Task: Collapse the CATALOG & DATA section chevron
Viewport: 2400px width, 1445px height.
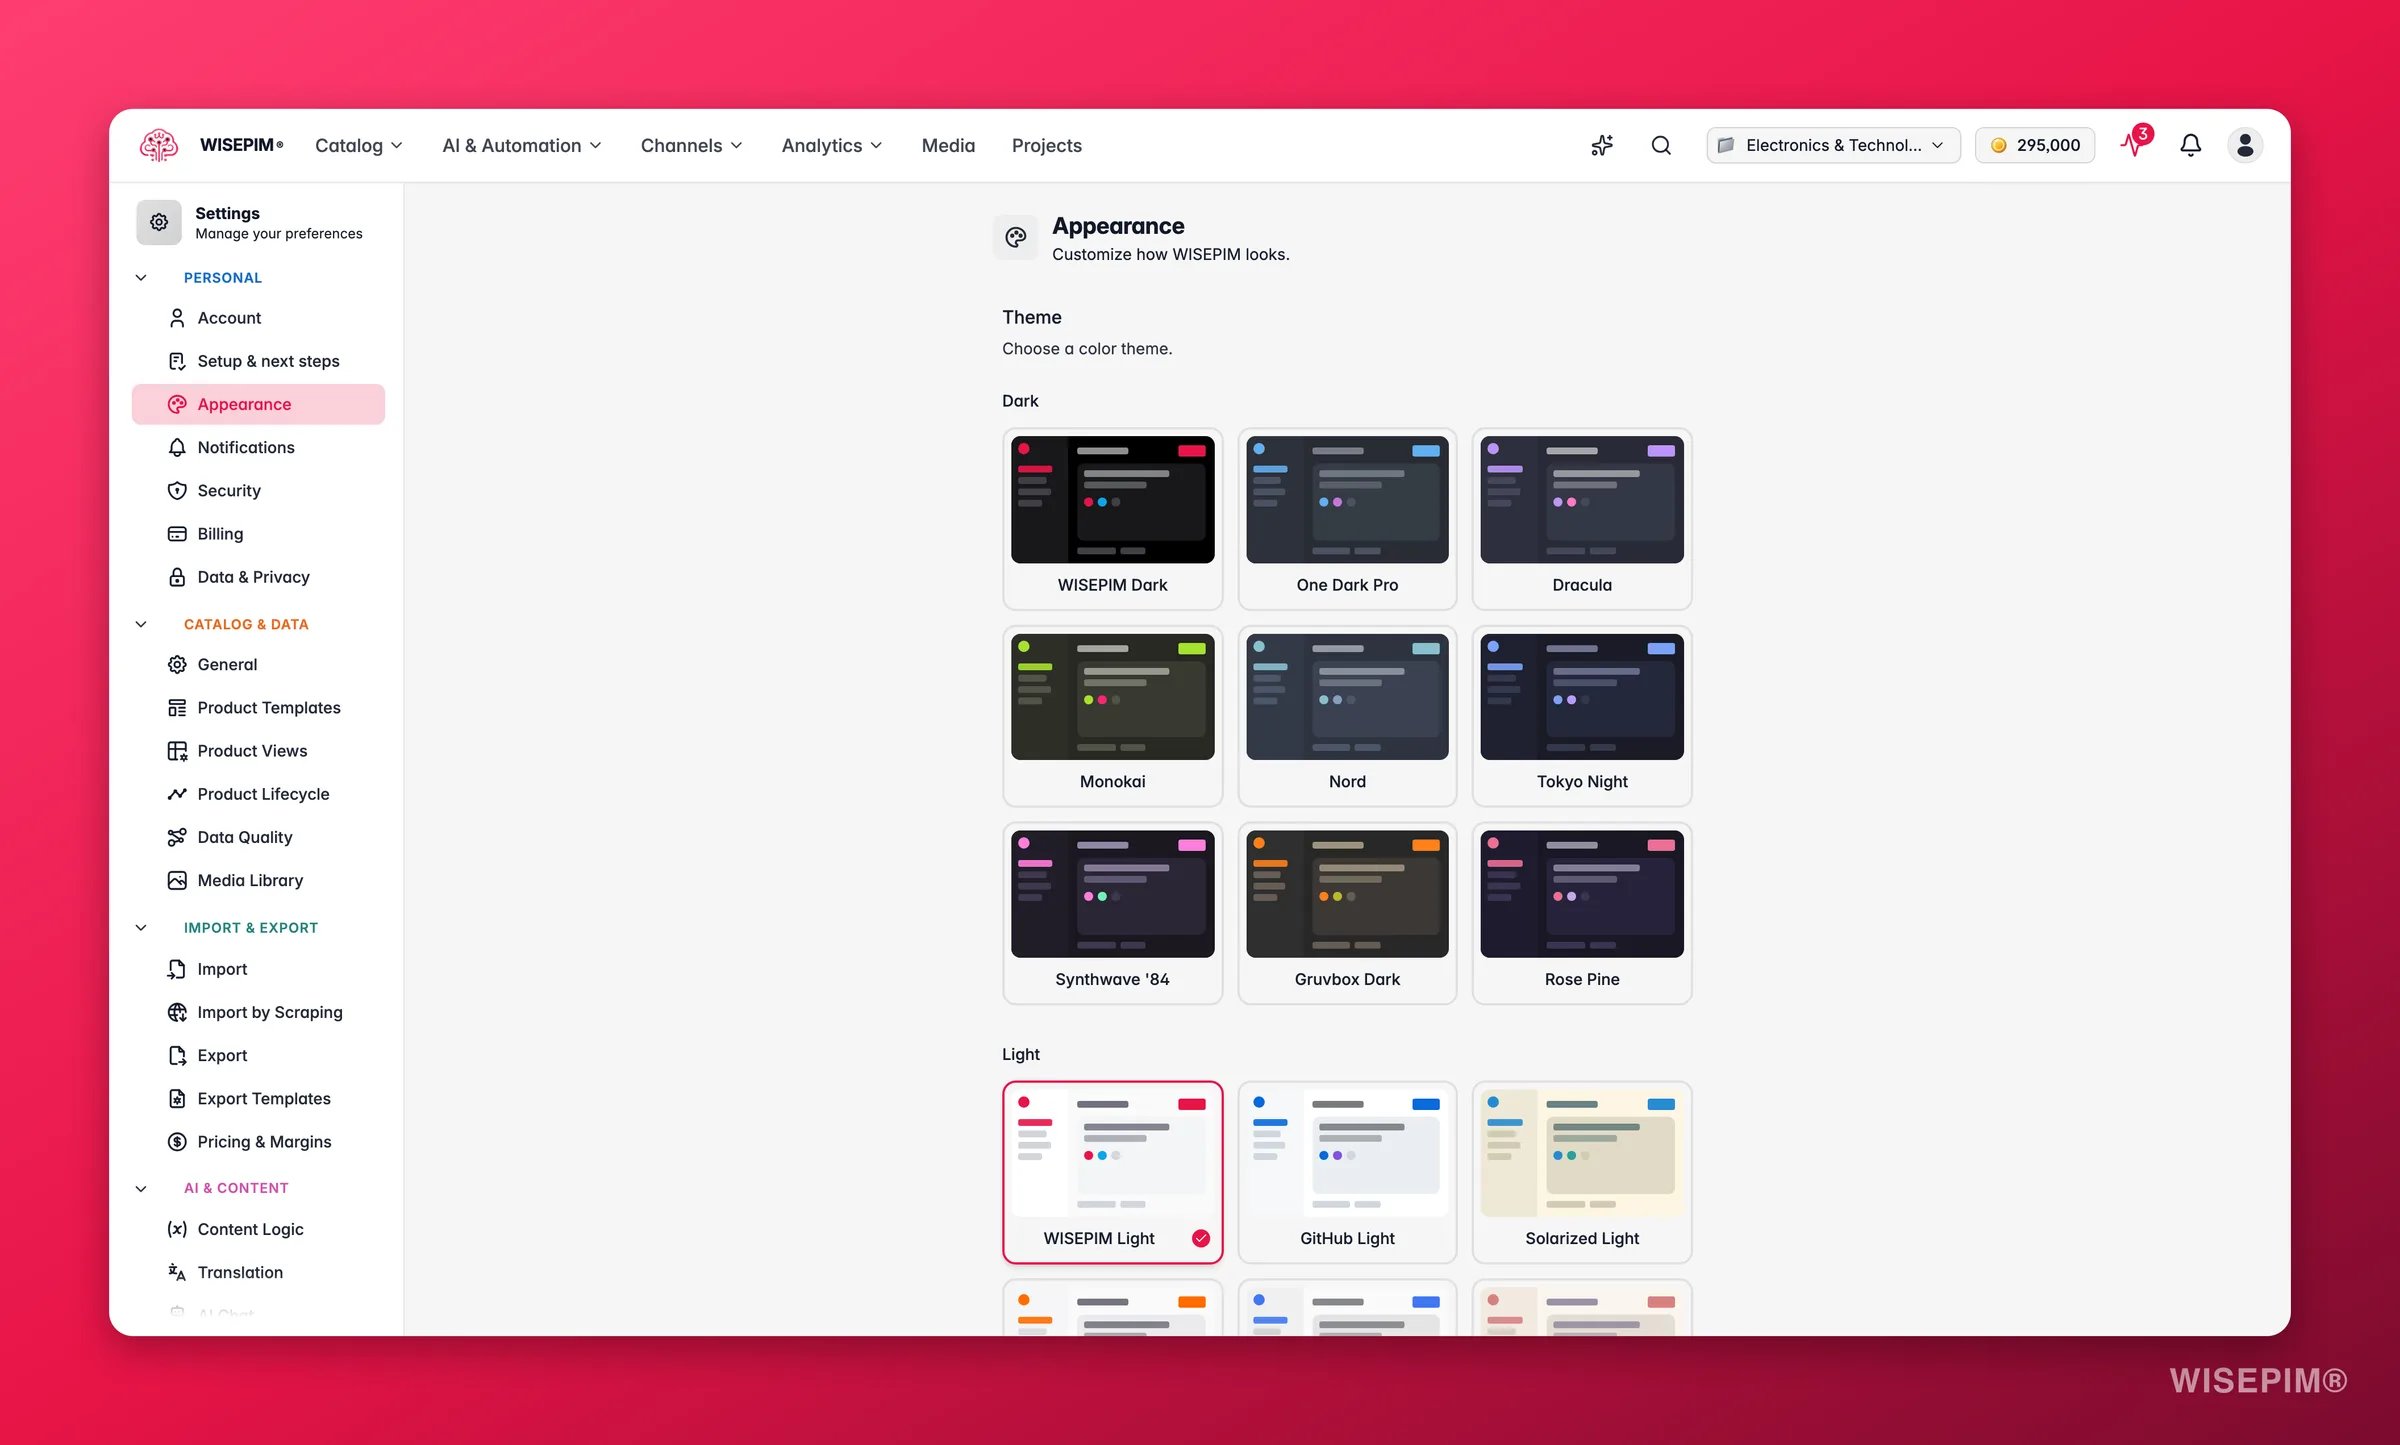Action: tap(141, 624)
